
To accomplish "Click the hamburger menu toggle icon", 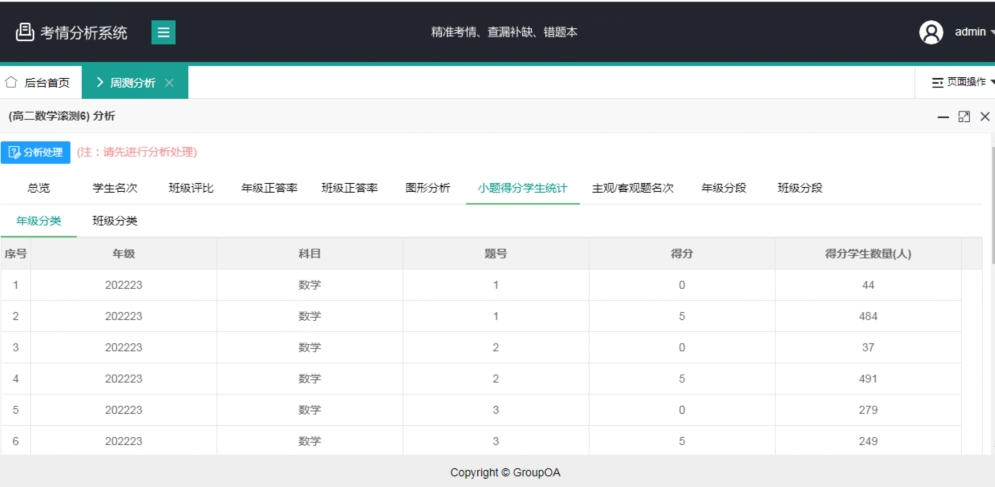I will [164, 32].
